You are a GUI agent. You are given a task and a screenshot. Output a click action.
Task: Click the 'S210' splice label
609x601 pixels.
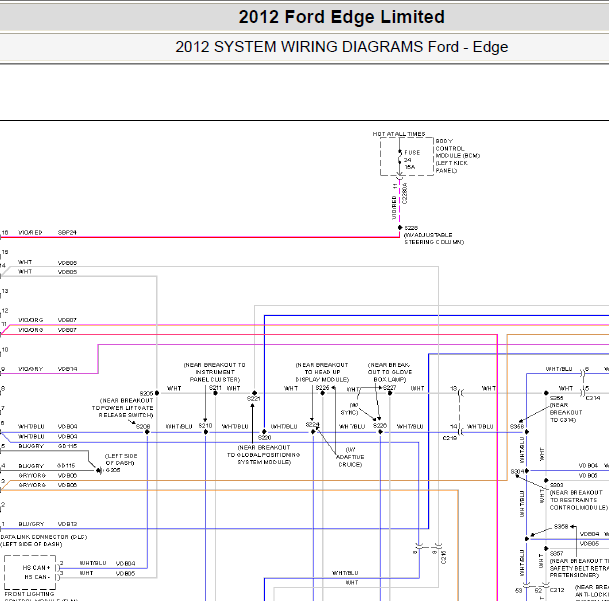pos(205,426)
